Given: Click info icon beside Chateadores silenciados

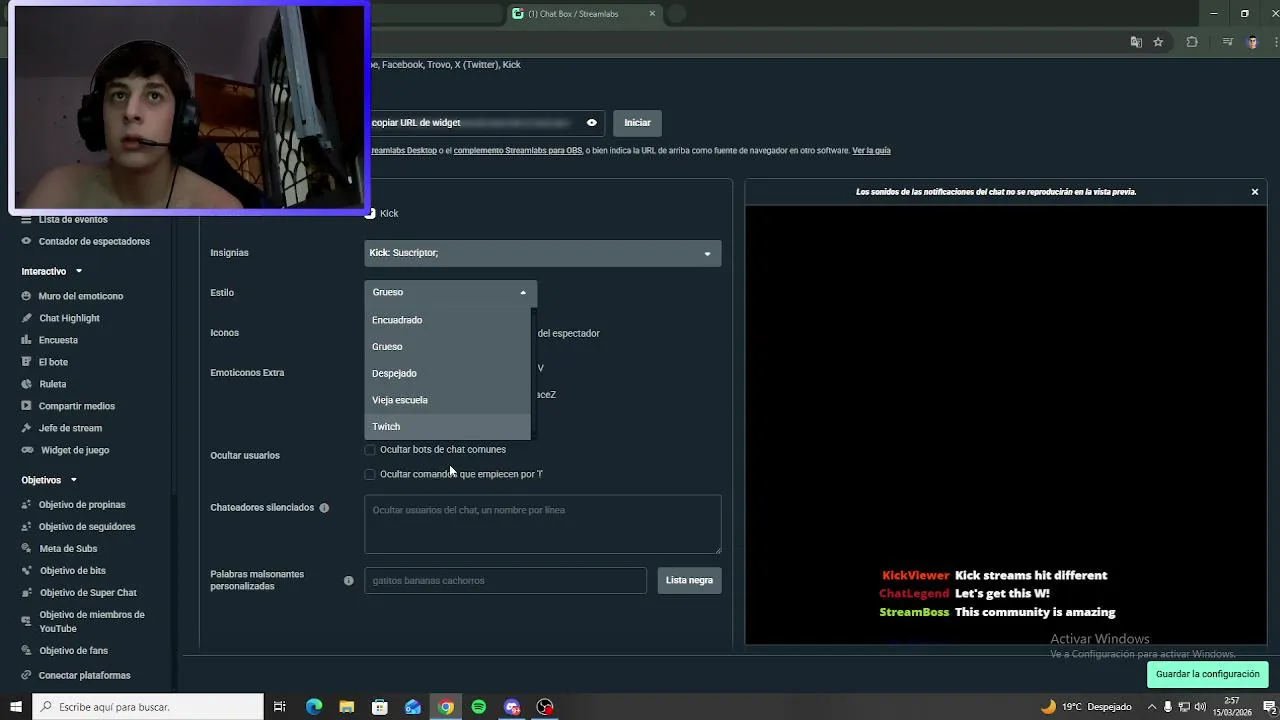Looking at the screenshot, I should click(324, 508).
